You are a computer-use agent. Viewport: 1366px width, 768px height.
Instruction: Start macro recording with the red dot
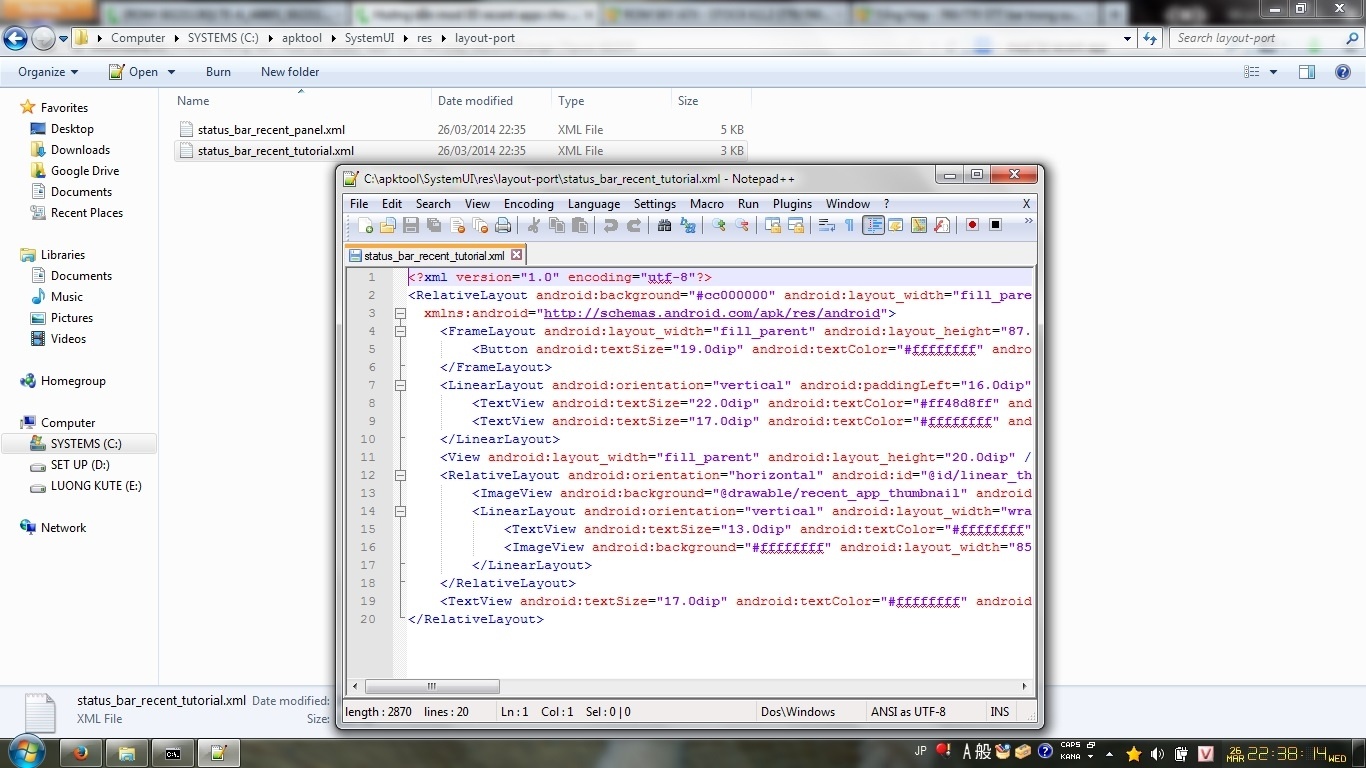pyautogui.click(x=972, y=225)
